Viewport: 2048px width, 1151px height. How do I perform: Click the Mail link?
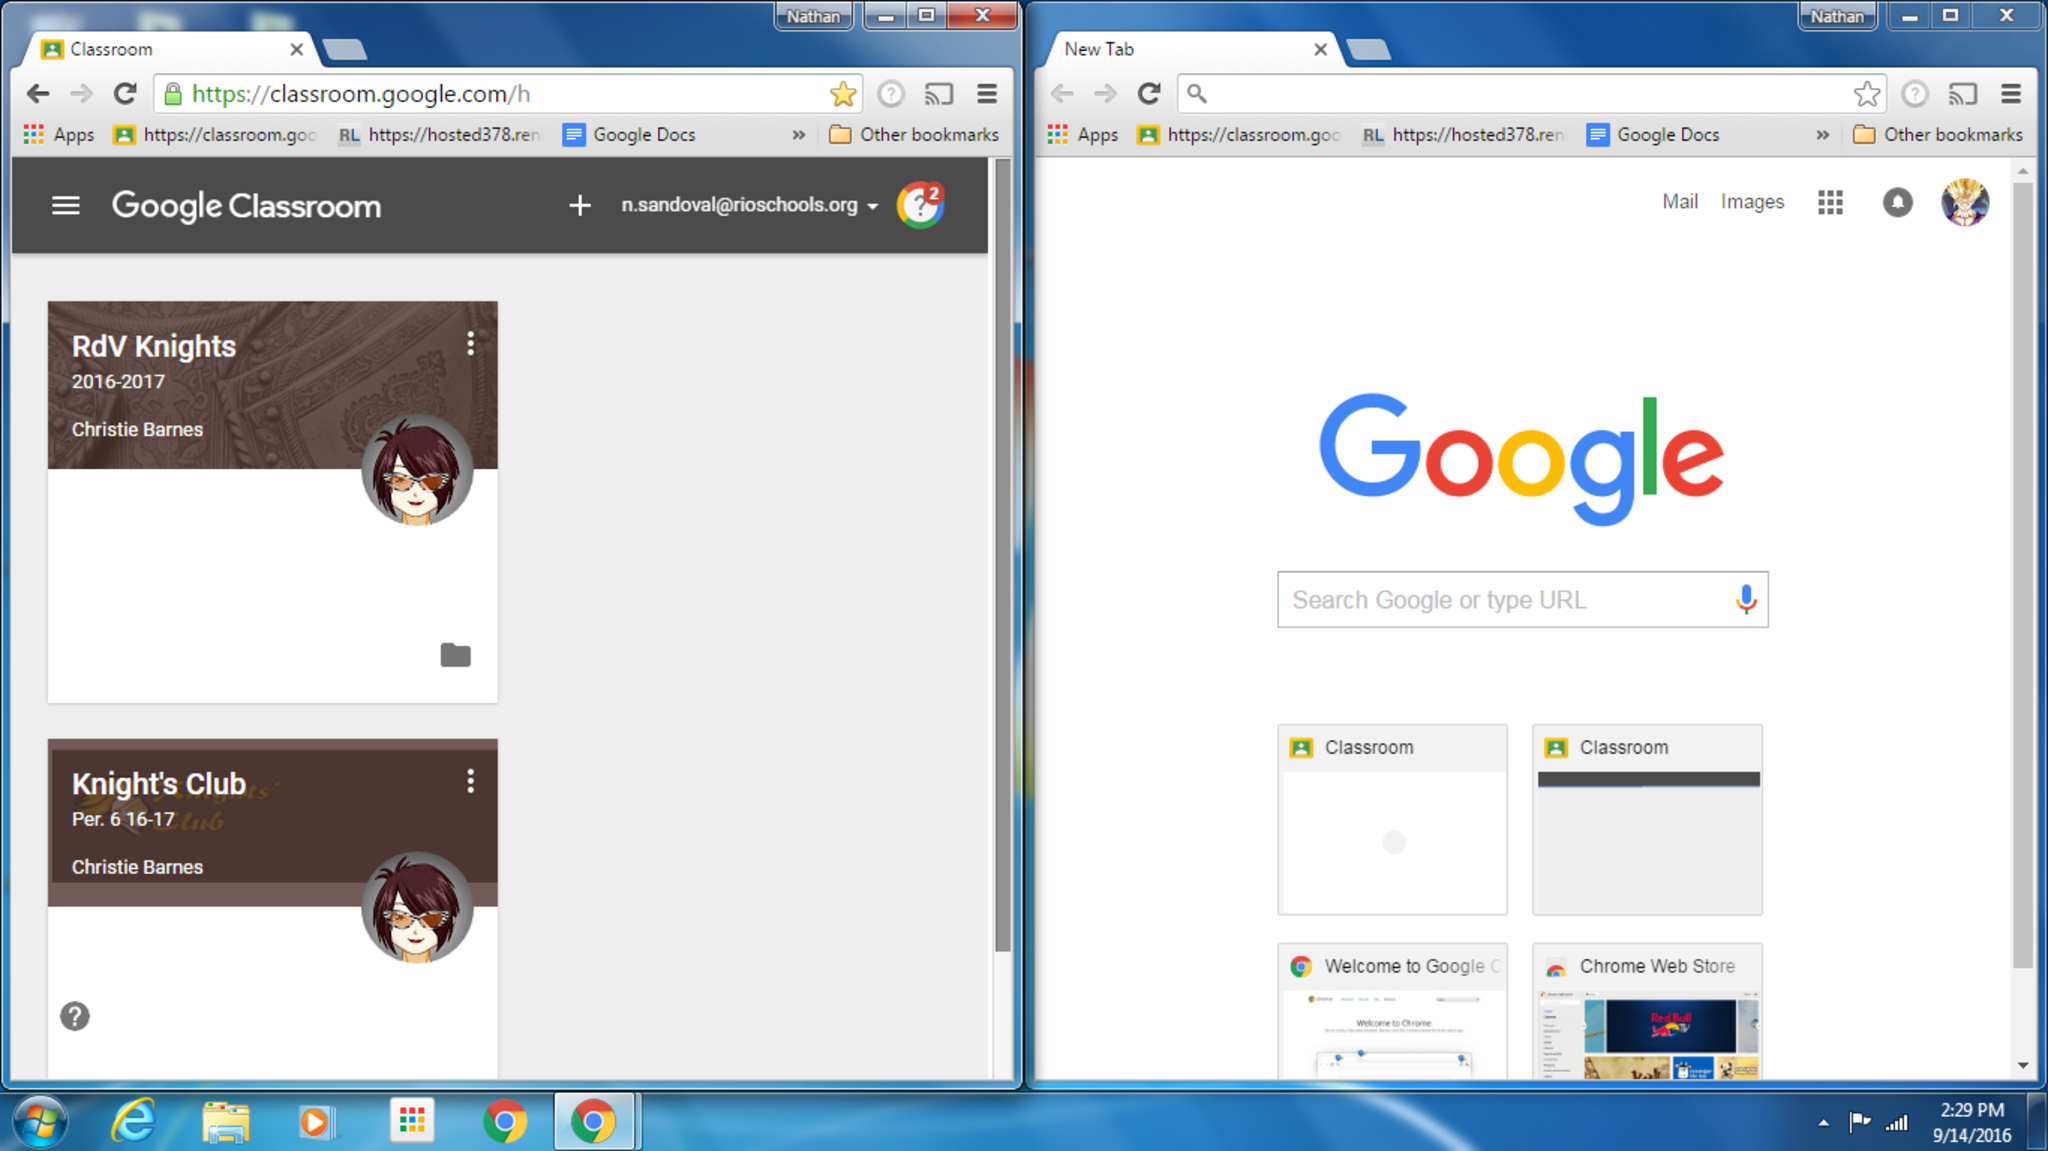[x=1679, y=202]
